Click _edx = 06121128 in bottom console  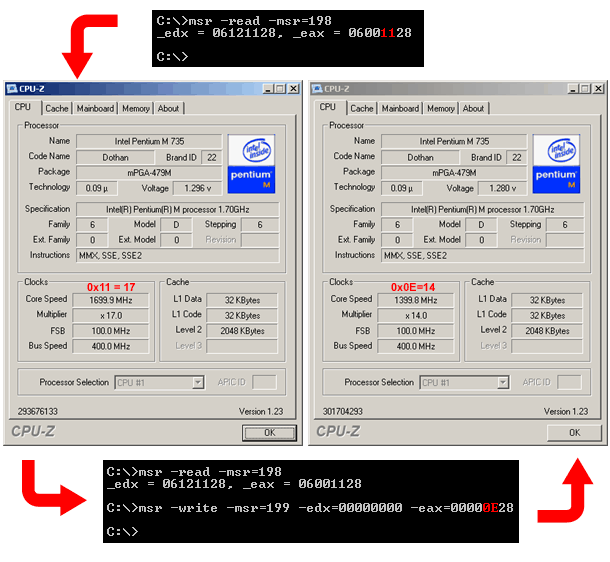coord(170,484)
